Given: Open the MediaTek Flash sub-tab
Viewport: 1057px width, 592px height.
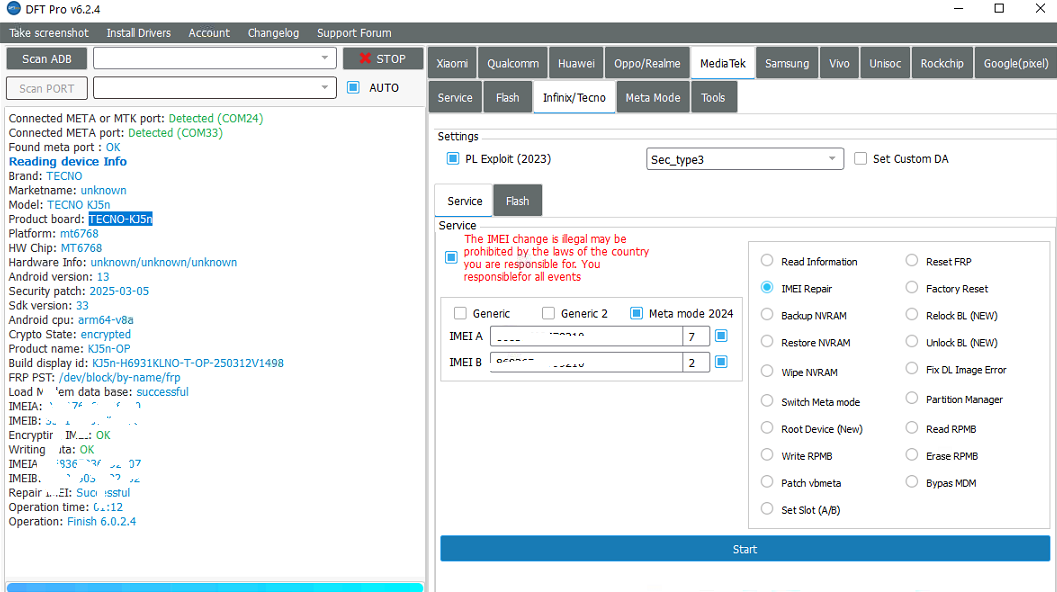Looking at the screenshot, I should (x=508, y=98).
